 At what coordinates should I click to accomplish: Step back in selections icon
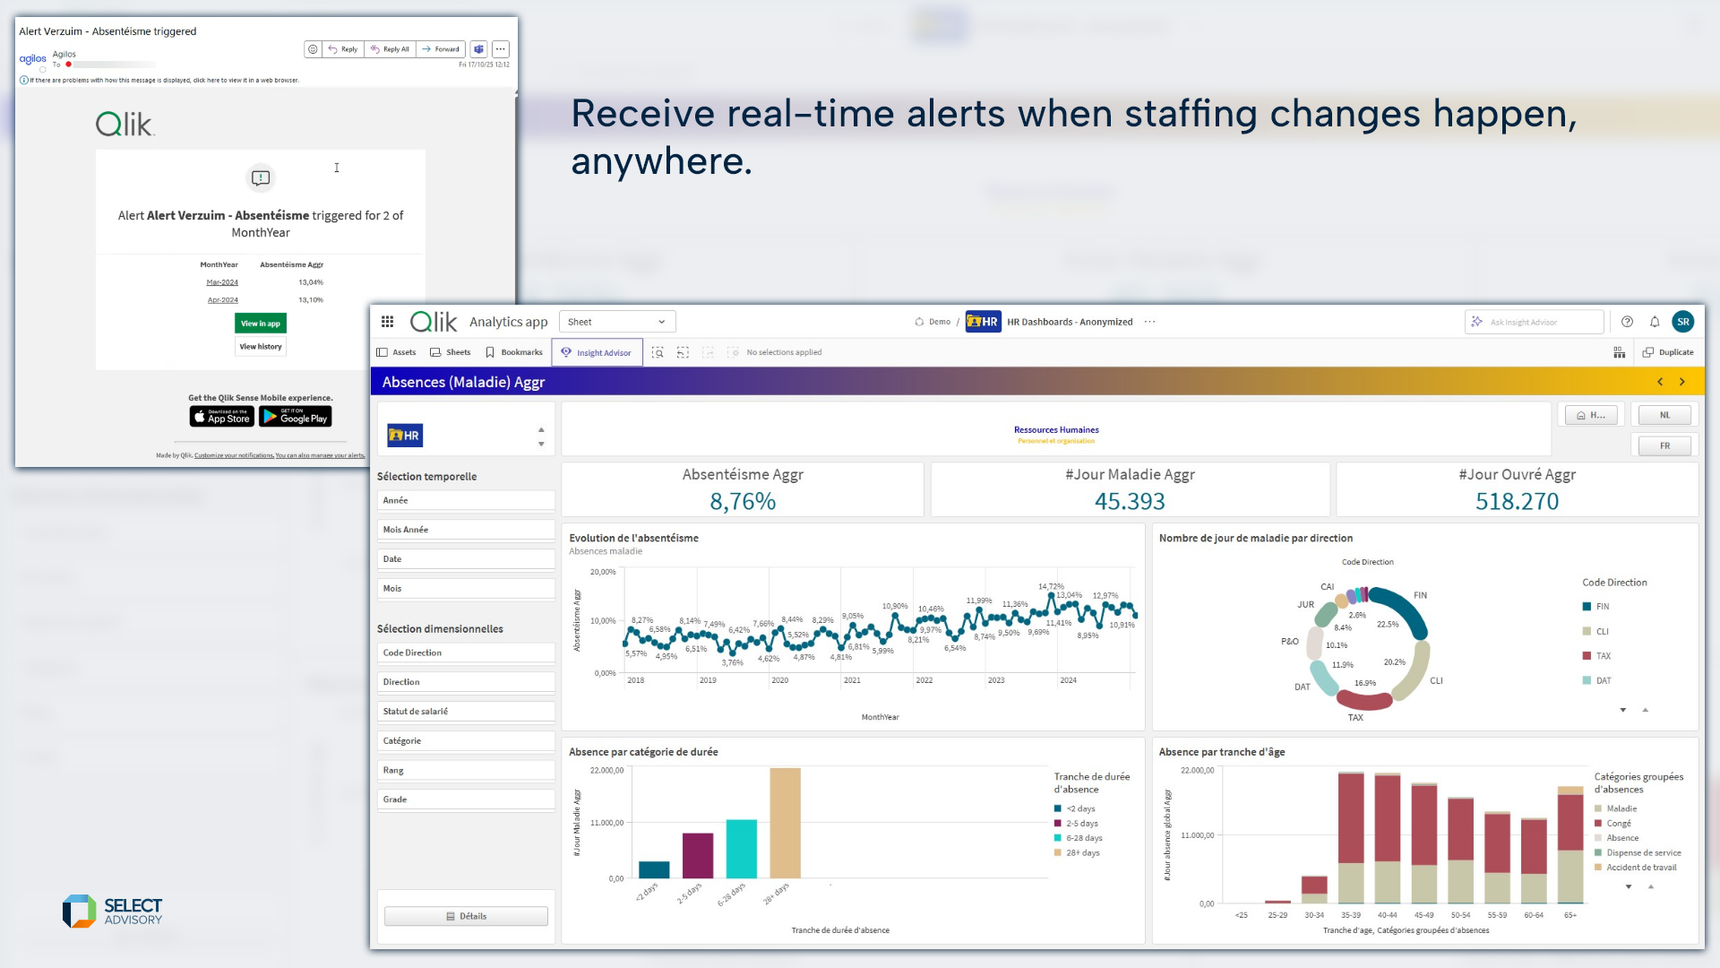point(683,352)
